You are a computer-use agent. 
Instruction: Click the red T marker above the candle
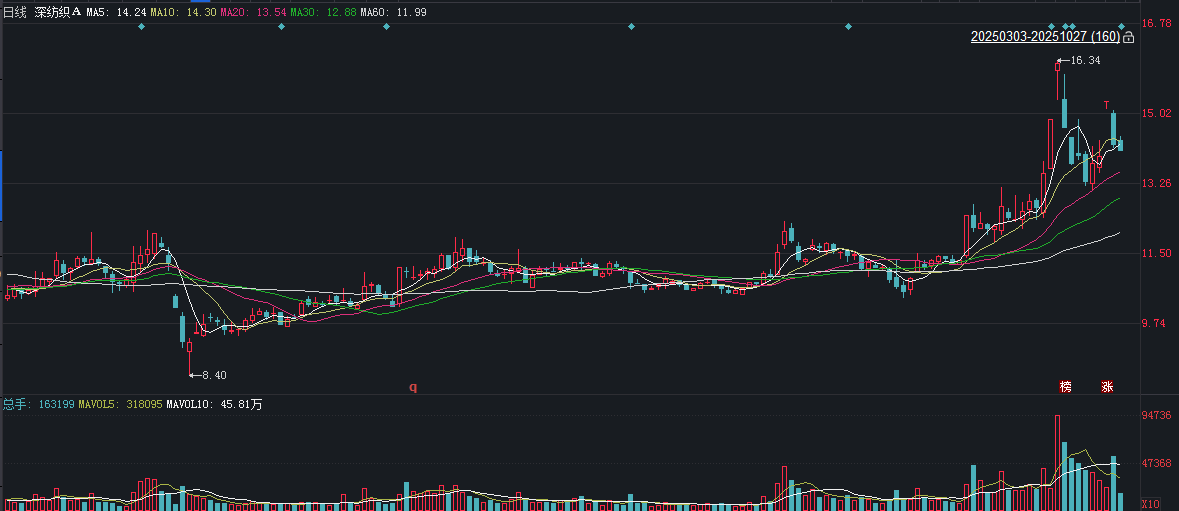click(x=1107, y=105)
